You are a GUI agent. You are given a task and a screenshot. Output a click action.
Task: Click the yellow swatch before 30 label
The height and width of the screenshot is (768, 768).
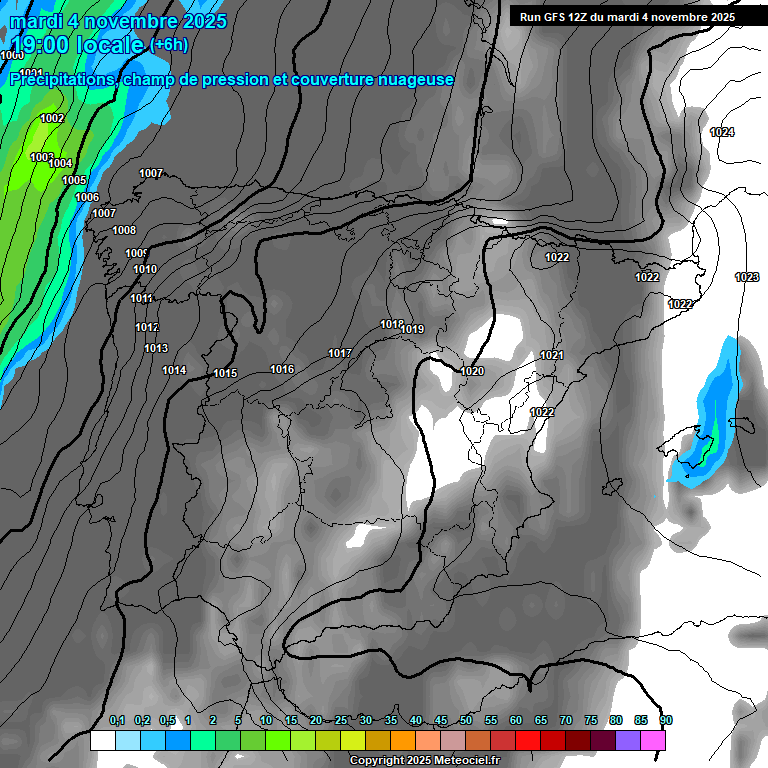[x=353, y=740]
